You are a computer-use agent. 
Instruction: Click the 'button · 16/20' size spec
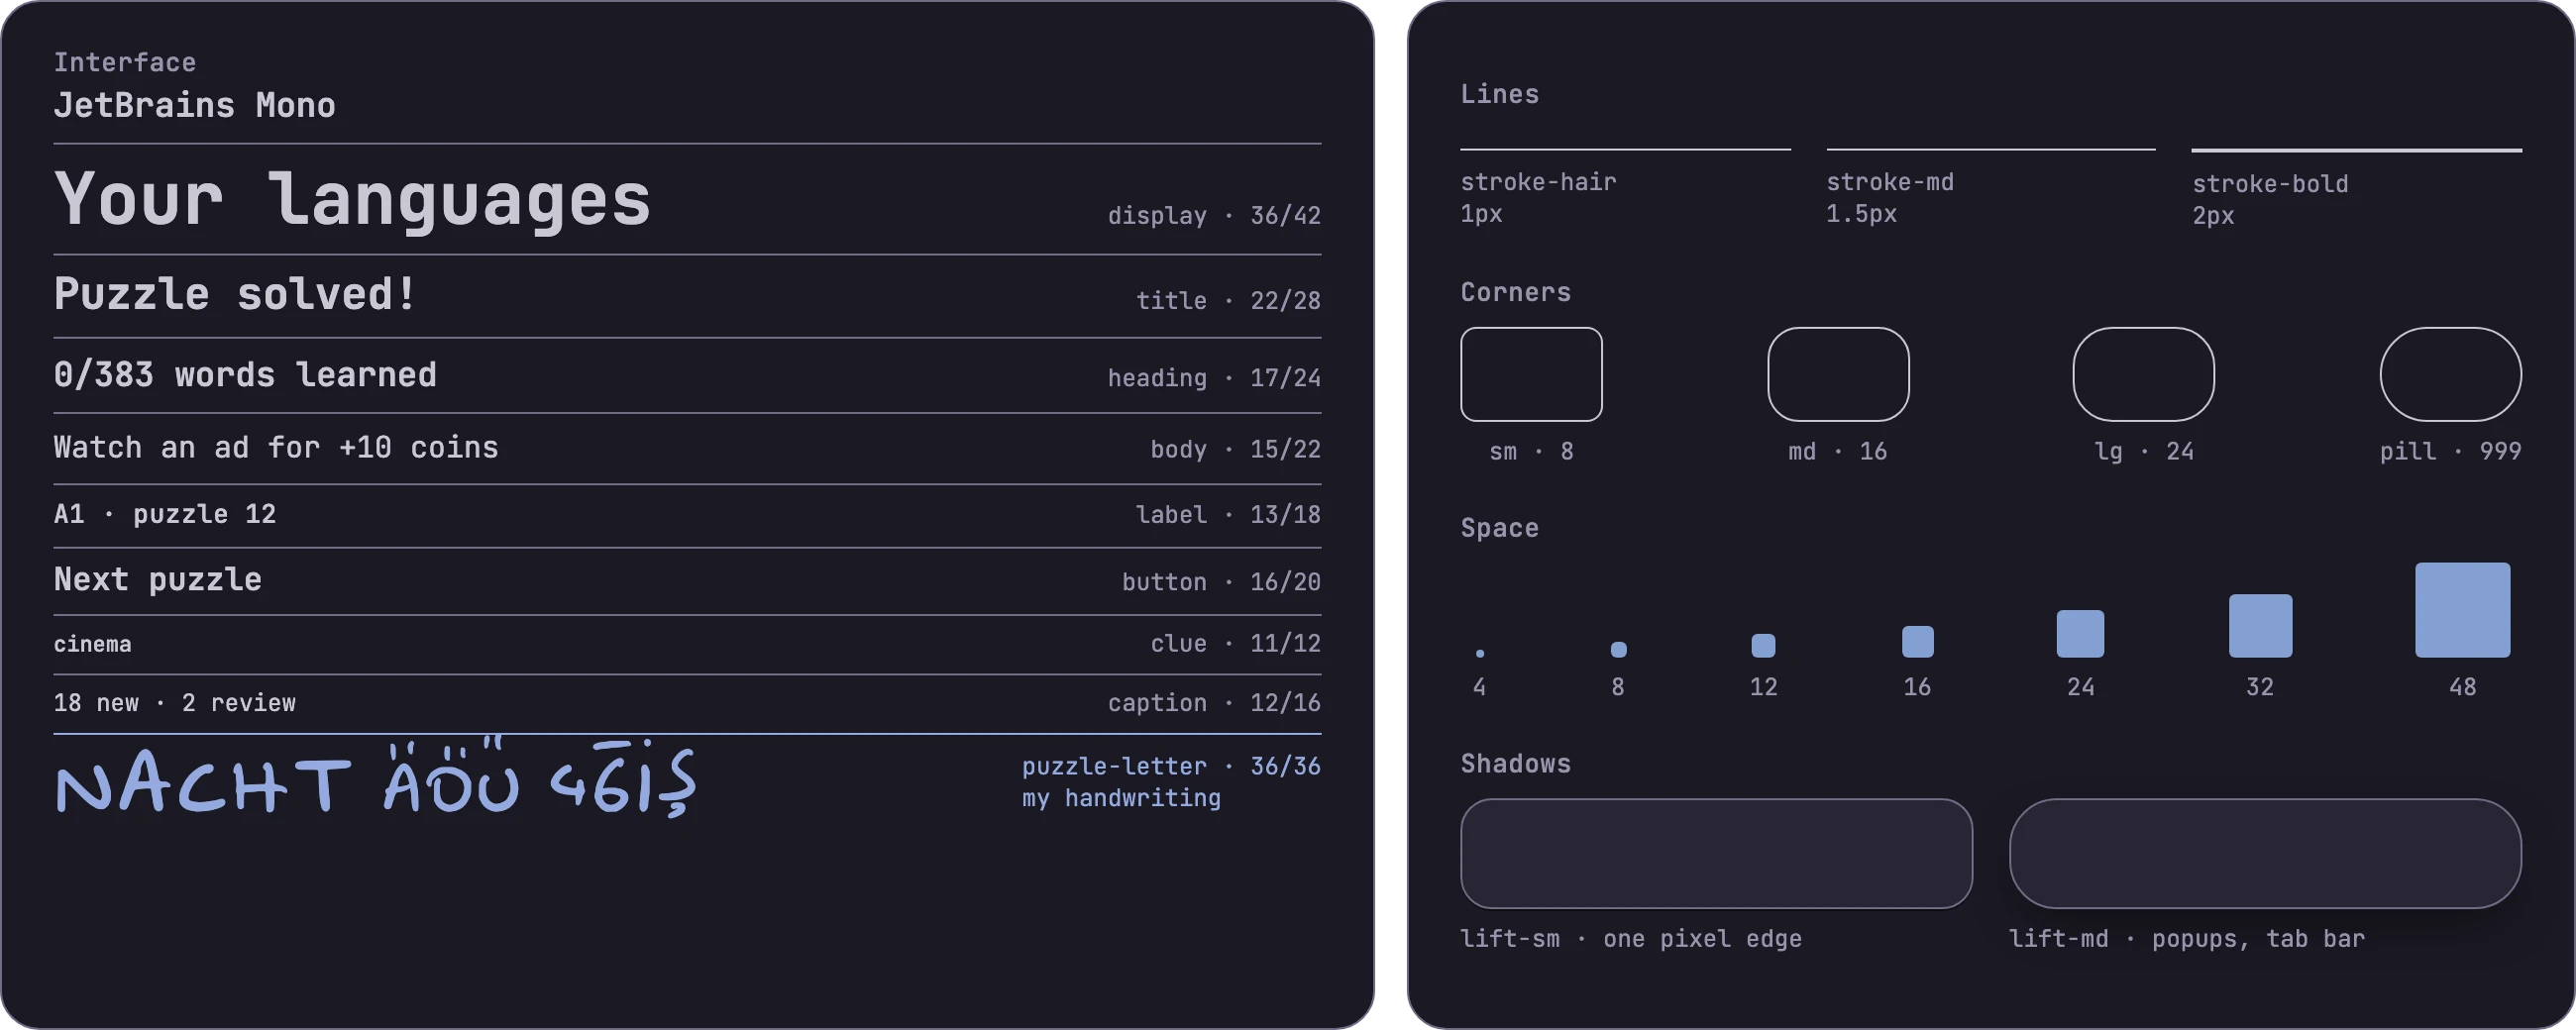1221,581
